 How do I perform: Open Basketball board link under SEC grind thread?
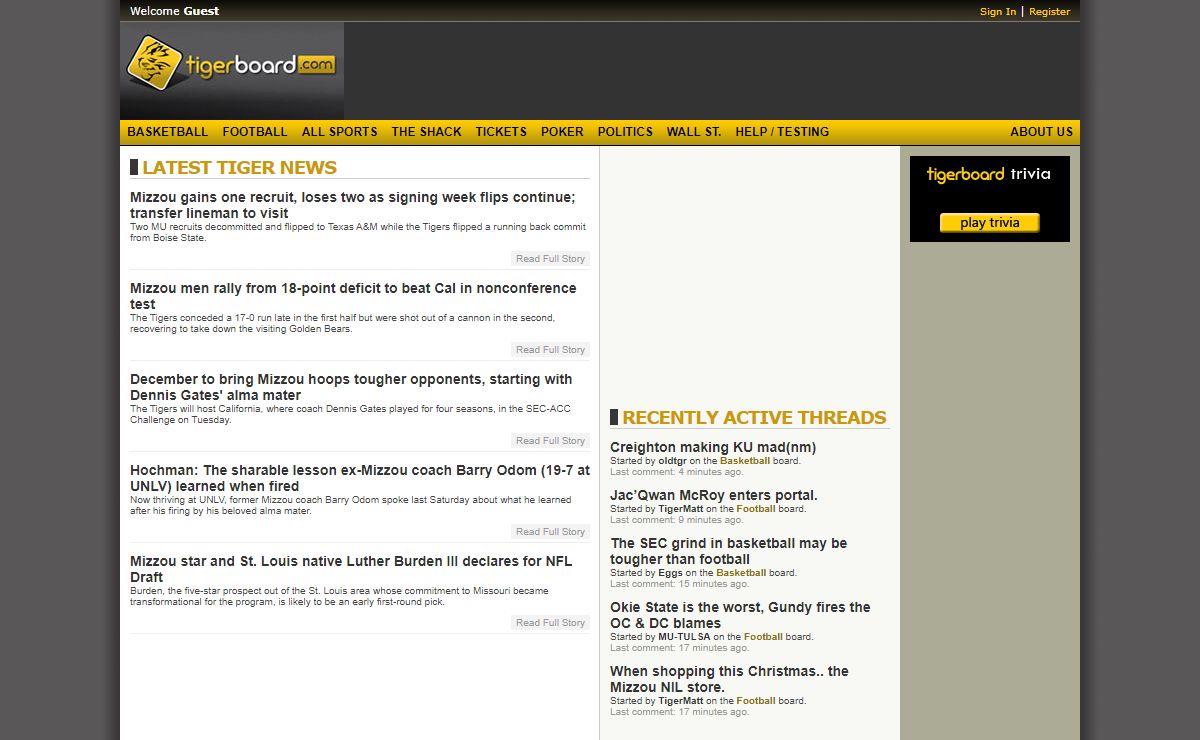[741, 573]
